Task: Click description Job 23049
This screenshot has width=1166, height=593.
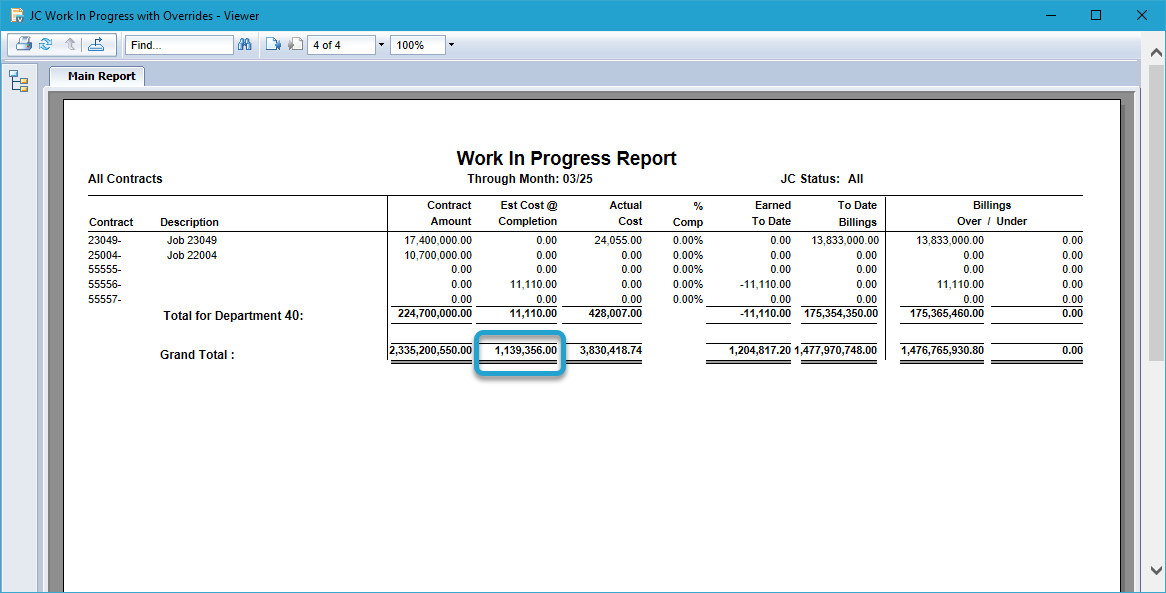Action: pos(192,240)
